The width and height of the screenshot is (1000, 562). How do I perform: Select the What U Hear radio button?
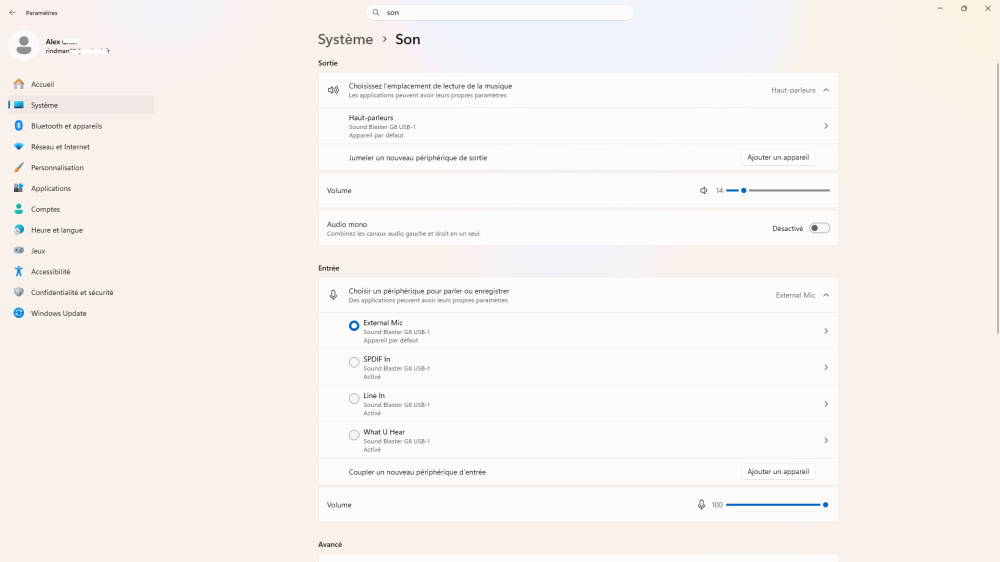[x=354, y=435]
